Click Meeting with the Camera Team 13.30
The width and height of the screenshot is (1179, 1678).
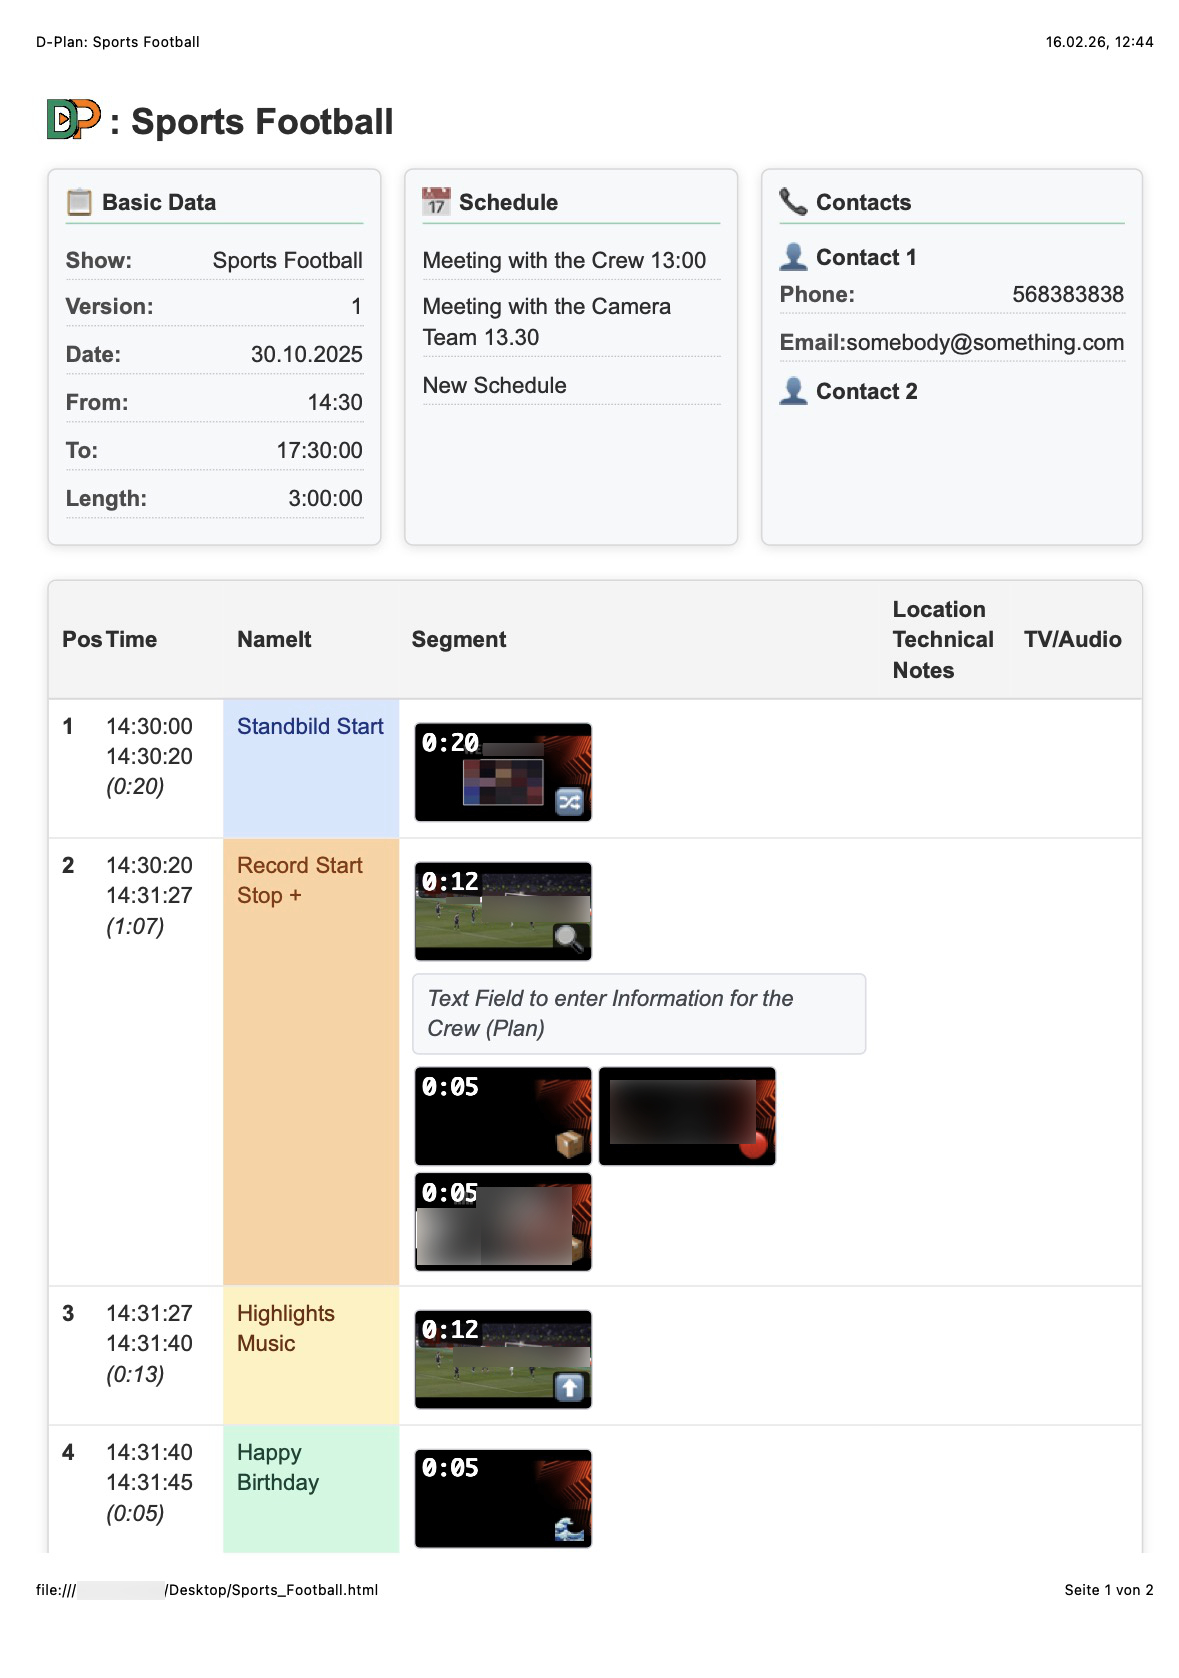click(547, 322)
